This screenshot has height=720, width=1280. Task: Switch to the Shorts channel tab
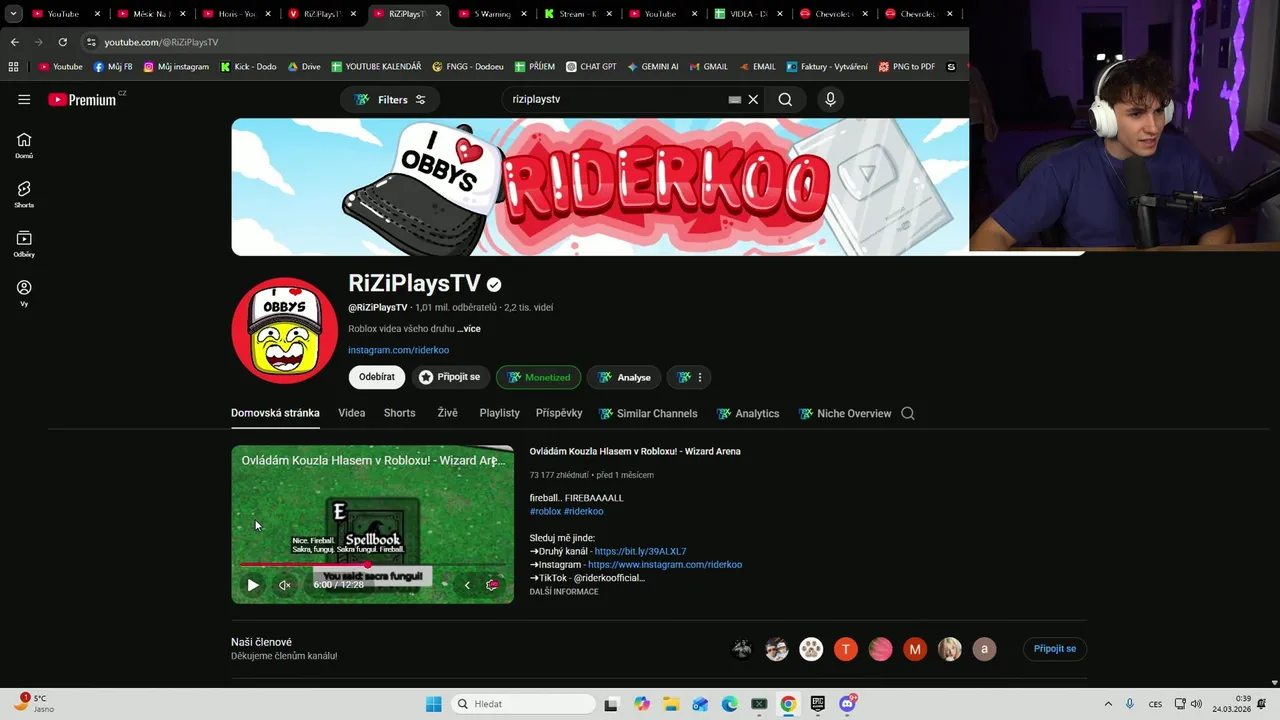click(x=399, y=413)
